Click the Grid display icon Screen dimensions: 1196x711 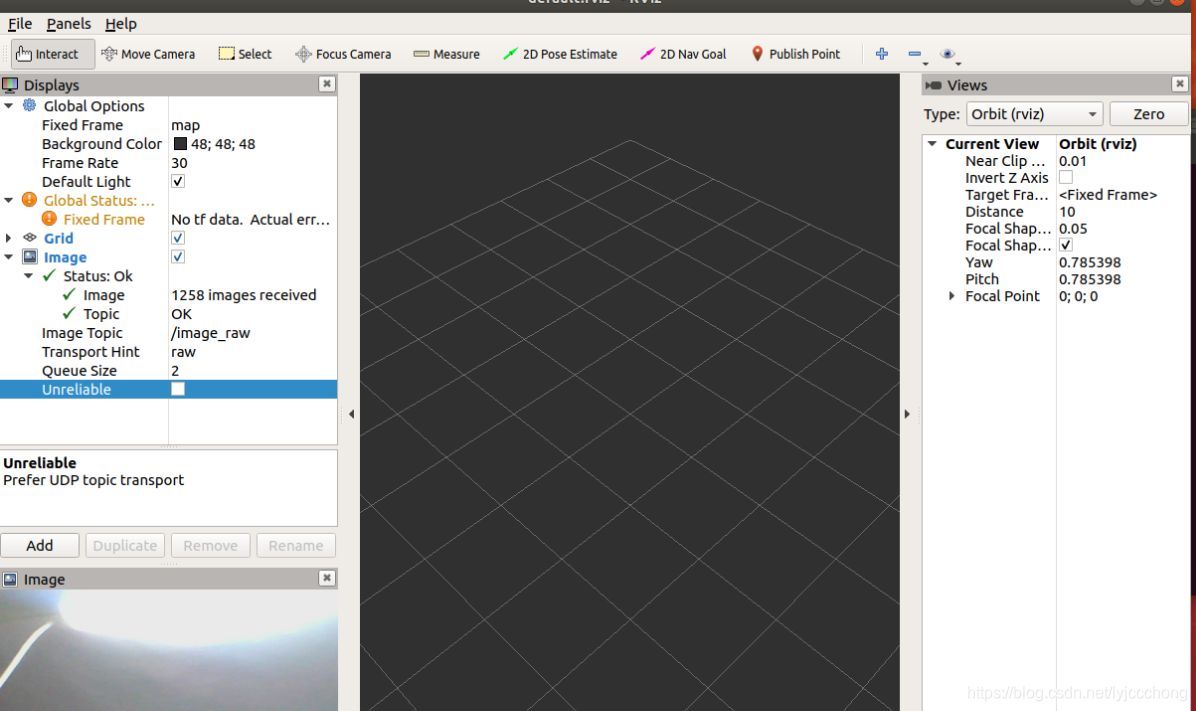point(30,238)
